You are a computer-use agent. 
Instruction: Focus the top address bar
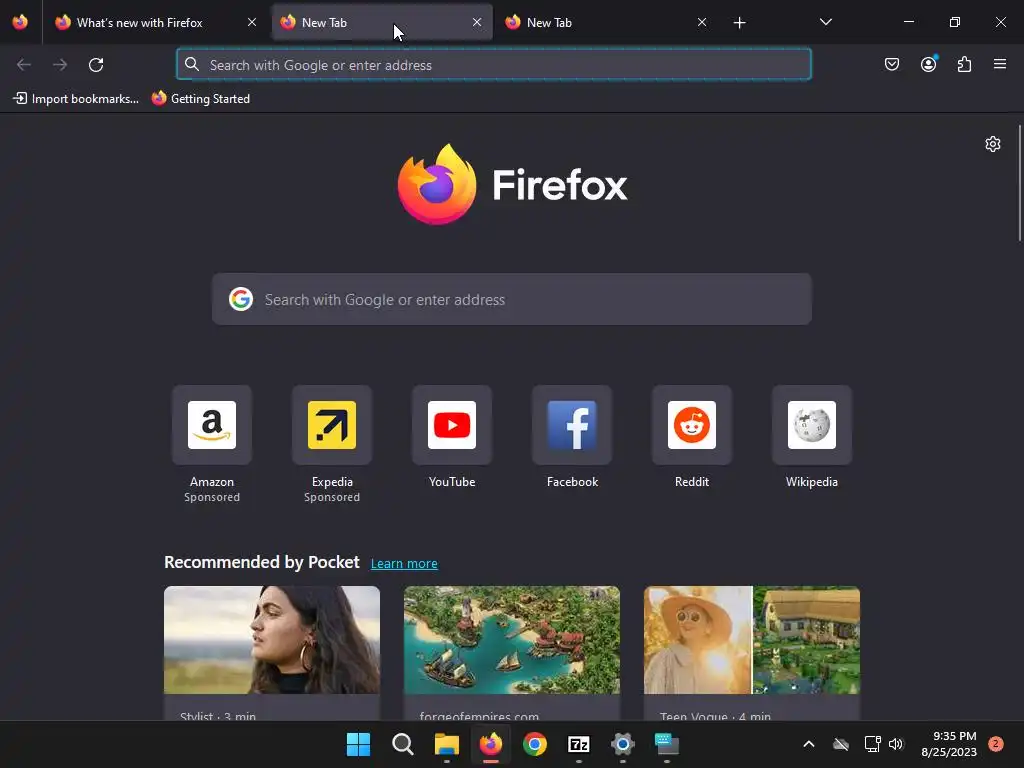click(x=494, y=65)
